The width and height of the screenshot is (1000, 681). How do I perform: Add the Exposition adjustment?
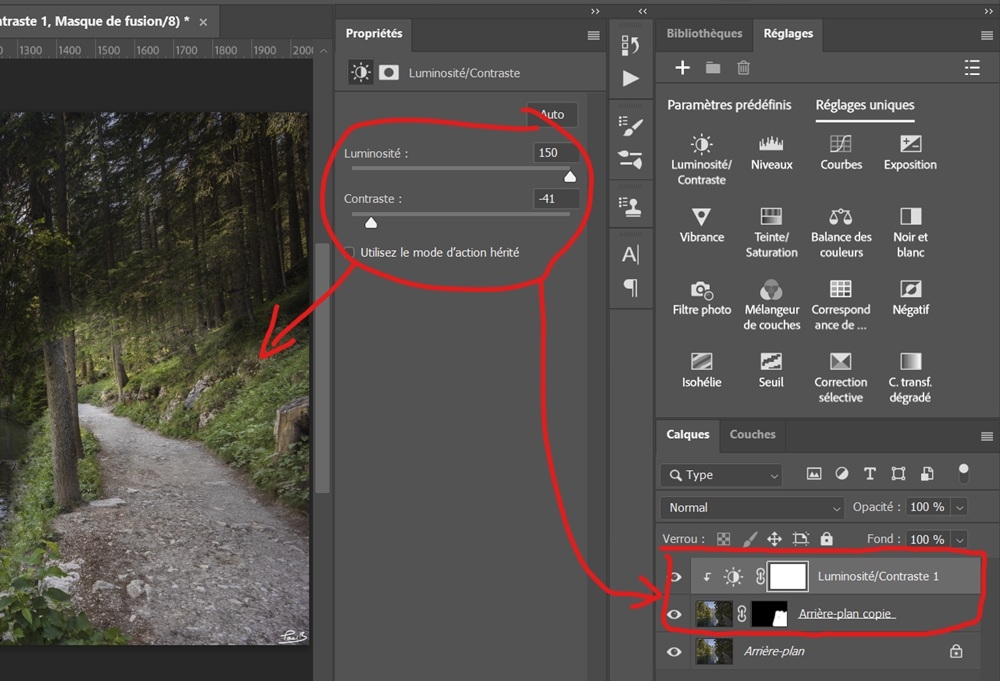[x=910, y=153]
